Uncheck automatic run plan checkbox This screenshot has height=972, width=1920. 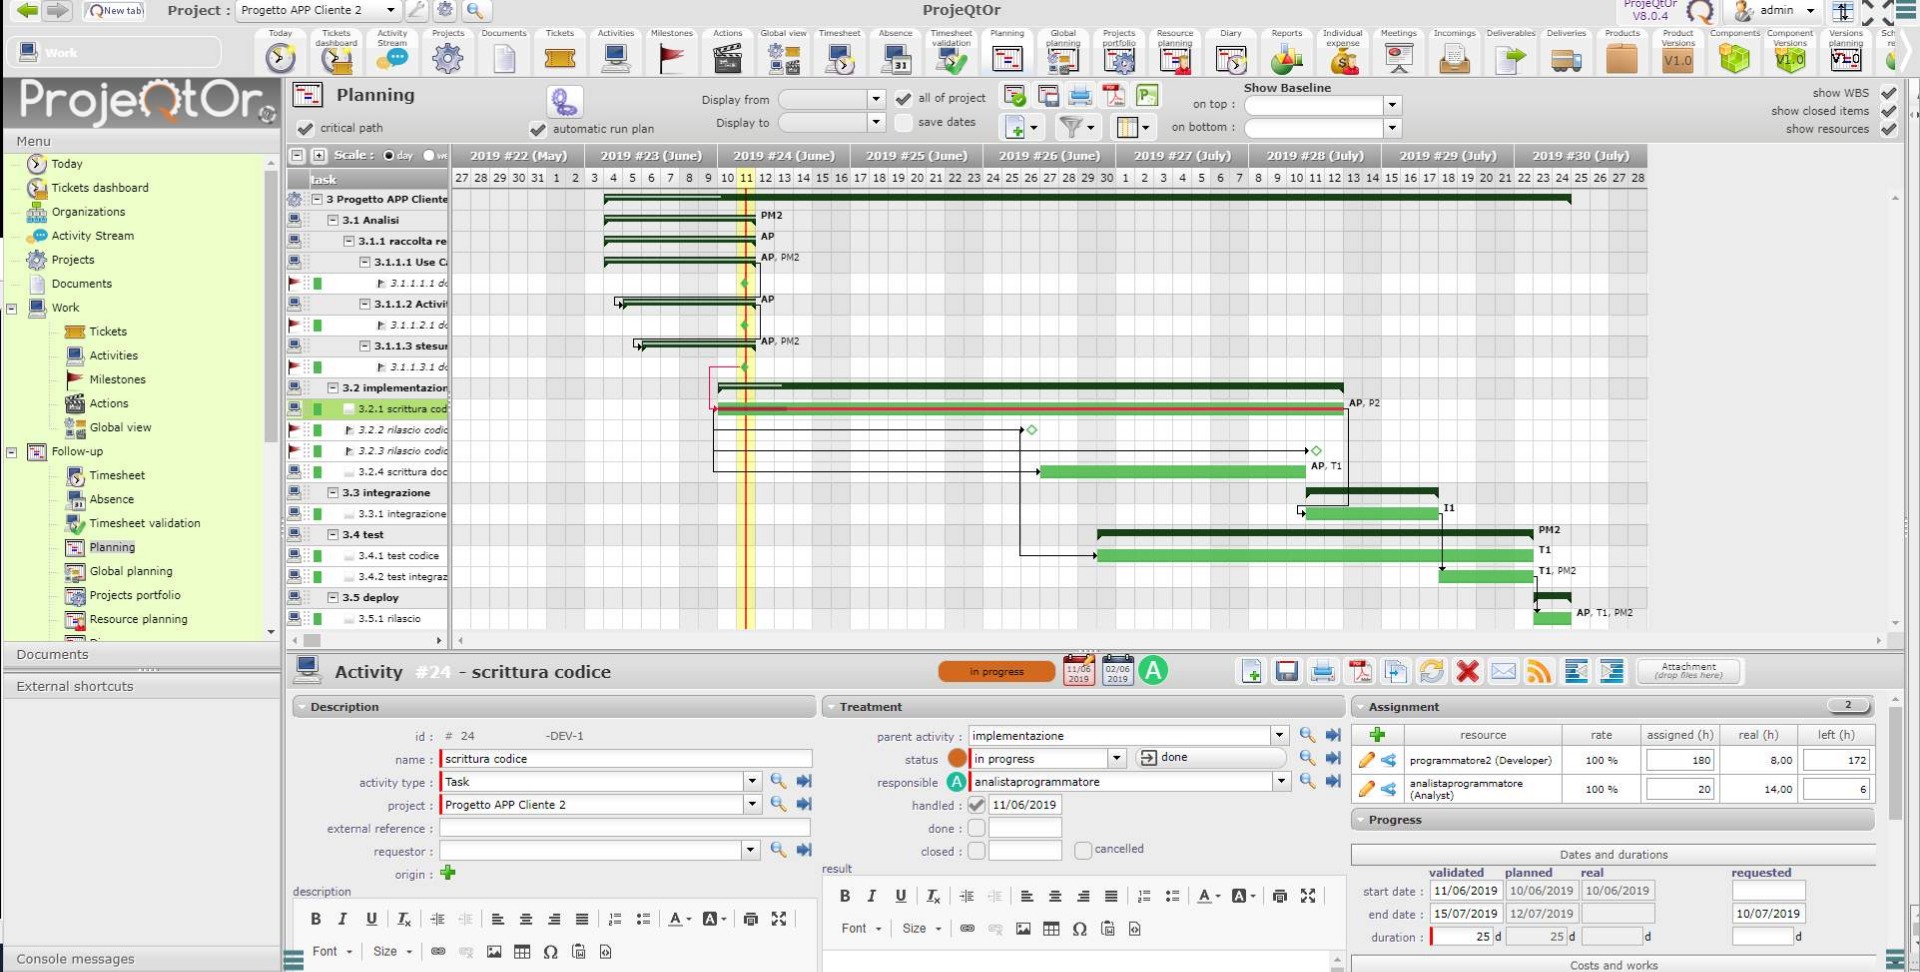pos(538,129)
